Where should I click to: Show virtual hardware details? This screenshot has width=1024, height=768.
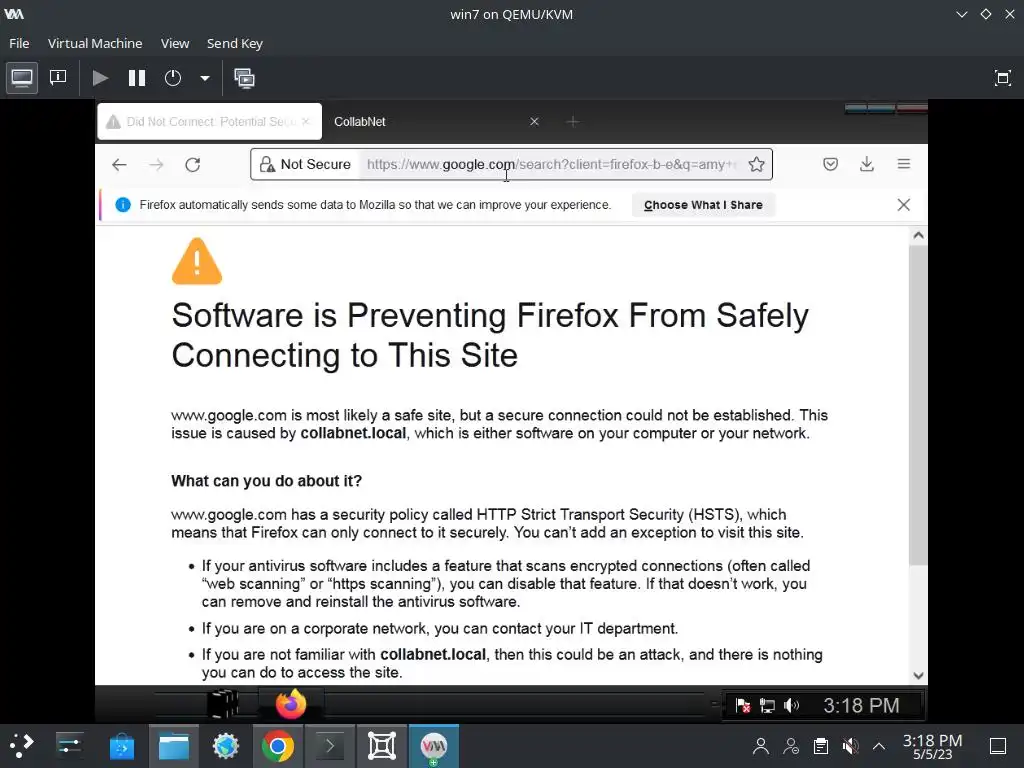coord(58,78)
